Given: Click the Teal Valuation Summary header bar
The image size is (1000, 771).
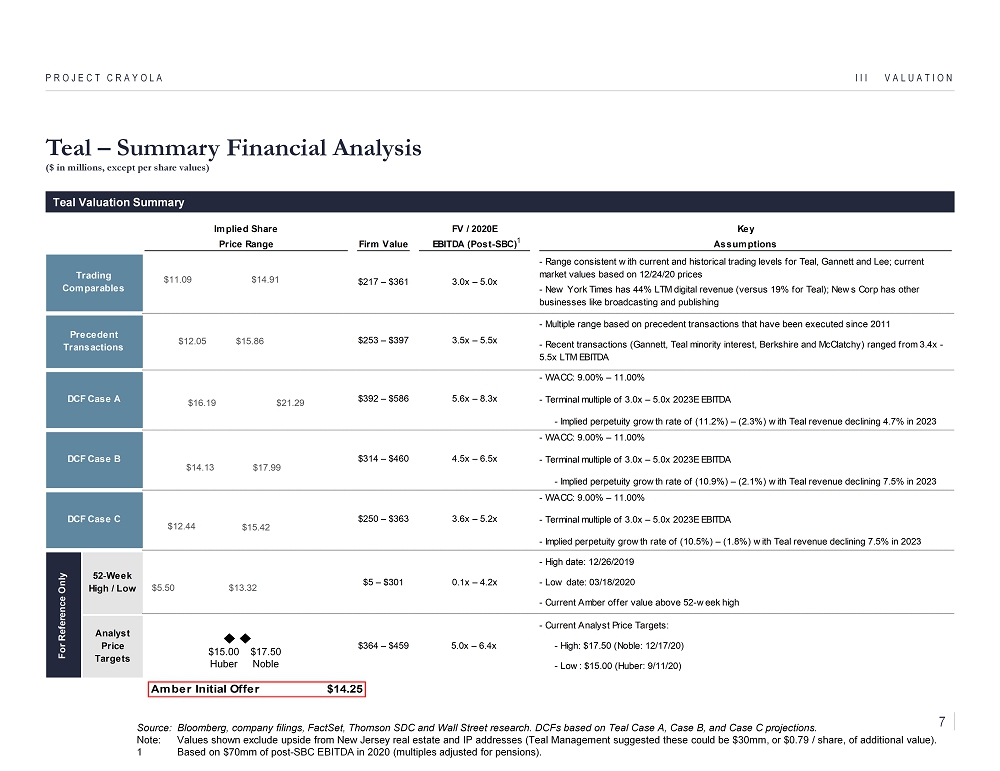Looking at the screenshot, I should tap(500, 202).
